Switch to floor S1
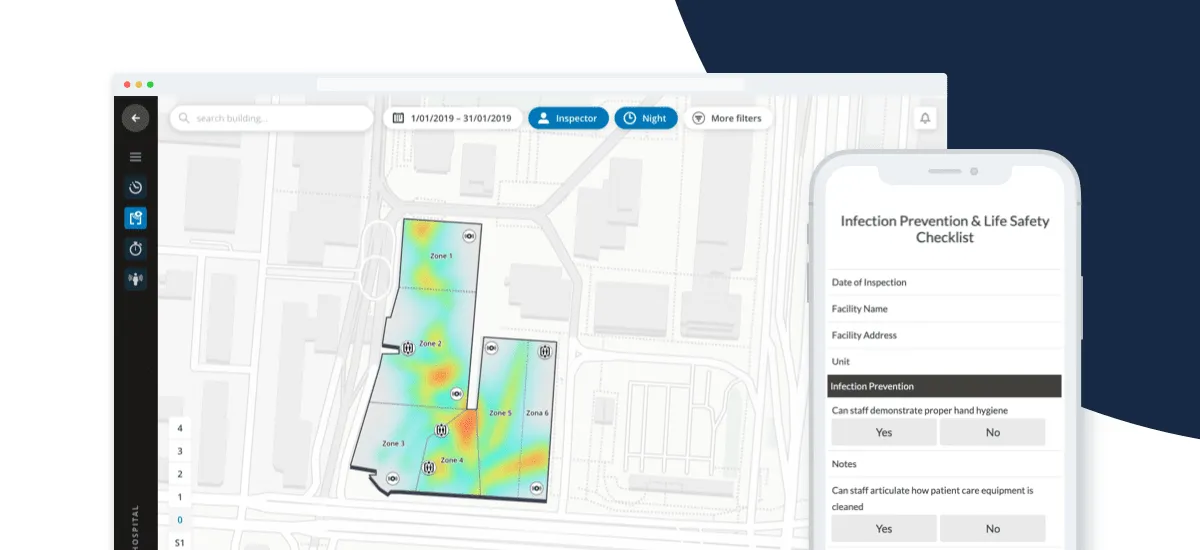 pos(180,543)
